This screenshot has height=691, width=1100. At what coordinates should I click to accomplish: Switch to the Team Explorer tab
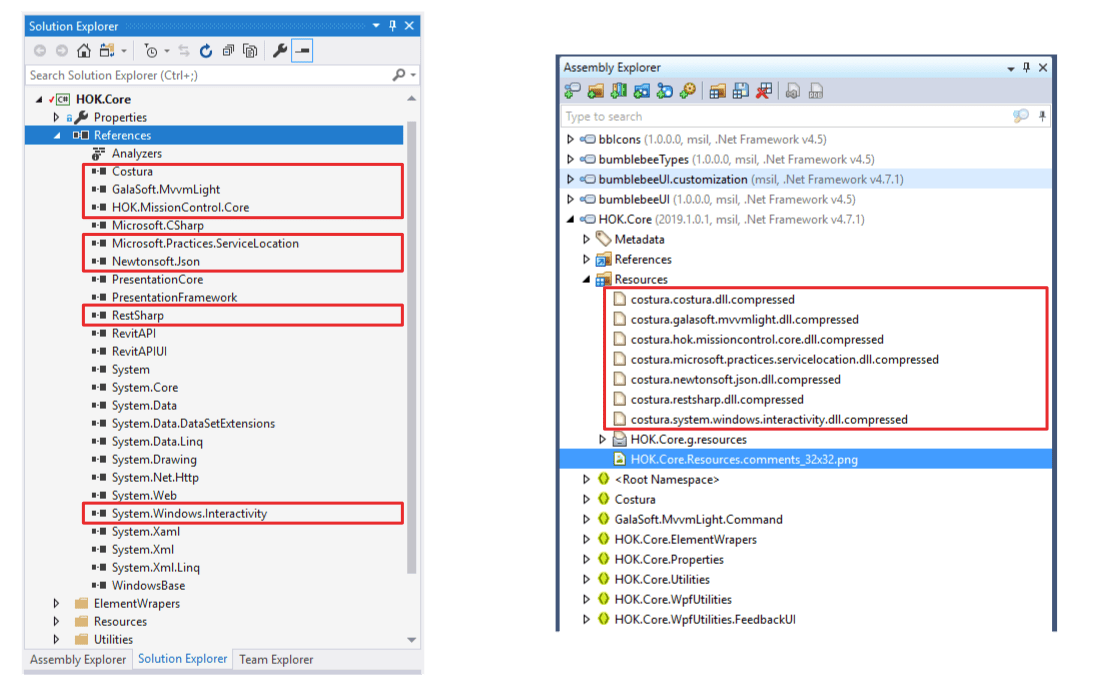(x=276, y=659)
